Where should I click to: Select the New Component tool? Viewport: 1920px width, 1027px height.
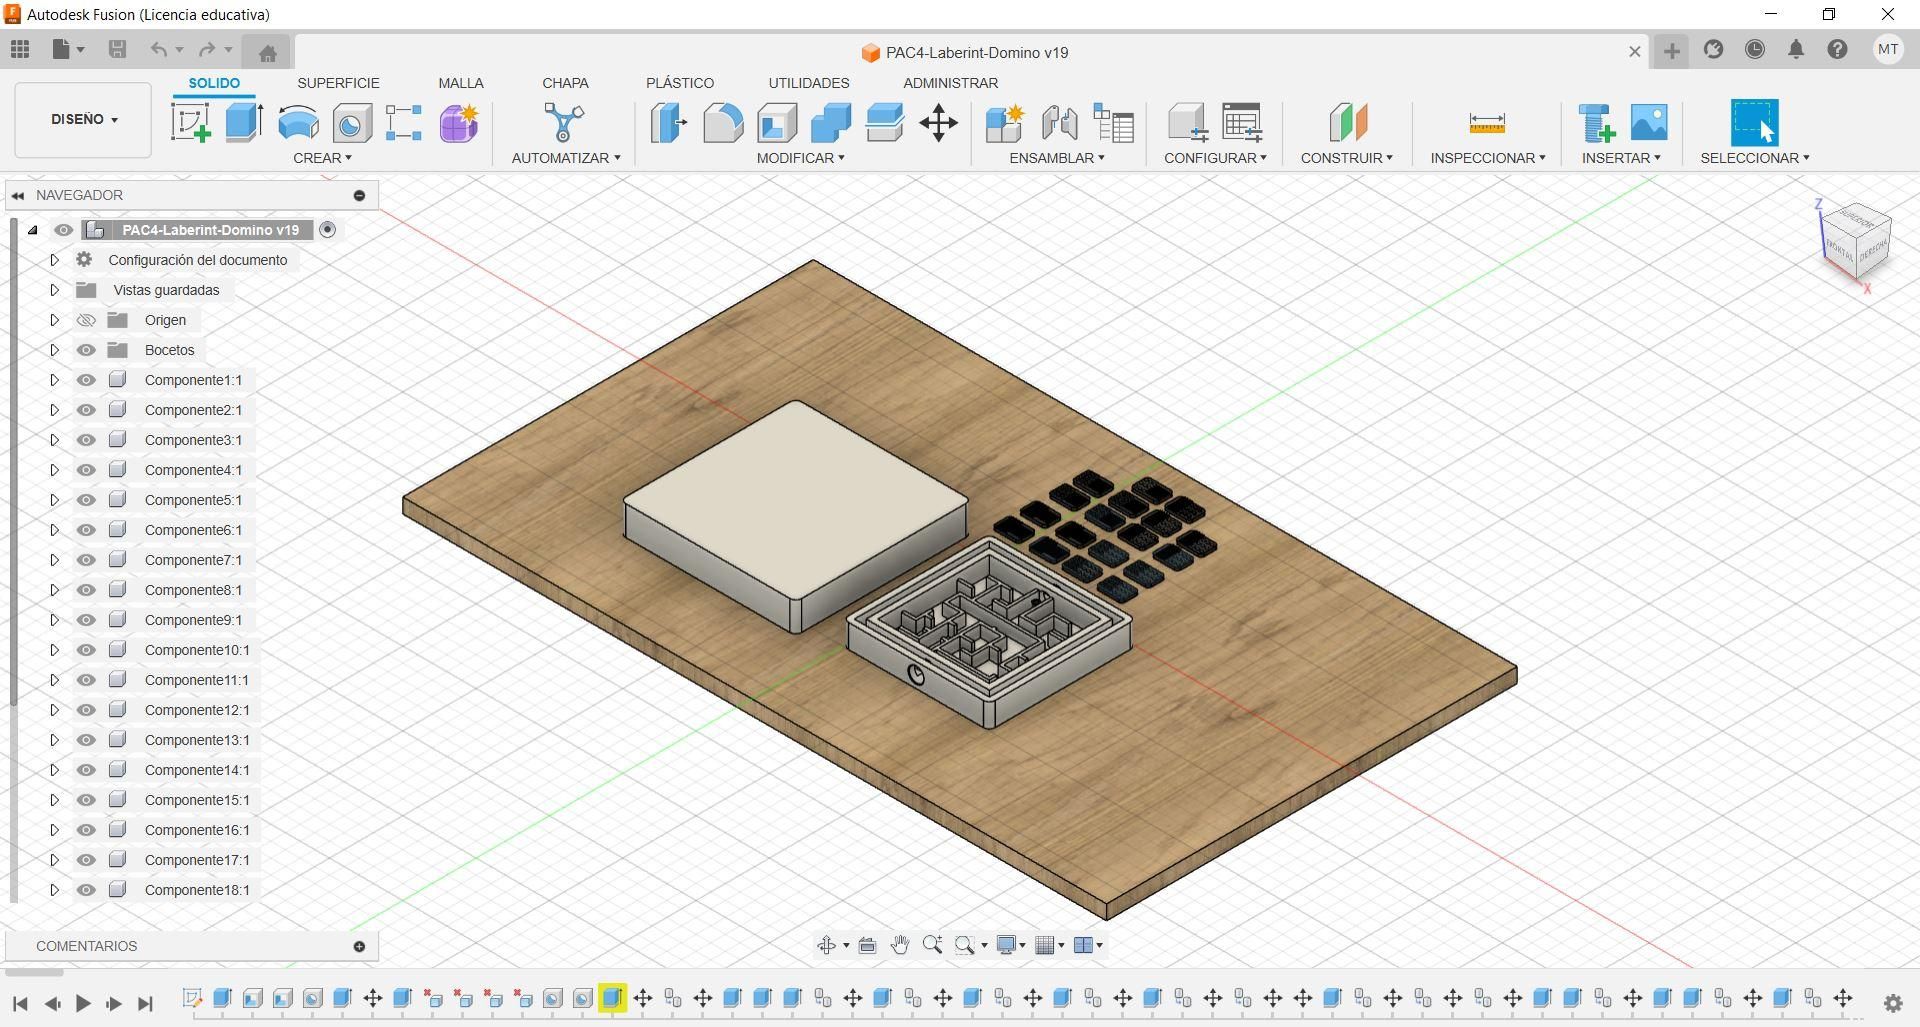coord(1004,123)
